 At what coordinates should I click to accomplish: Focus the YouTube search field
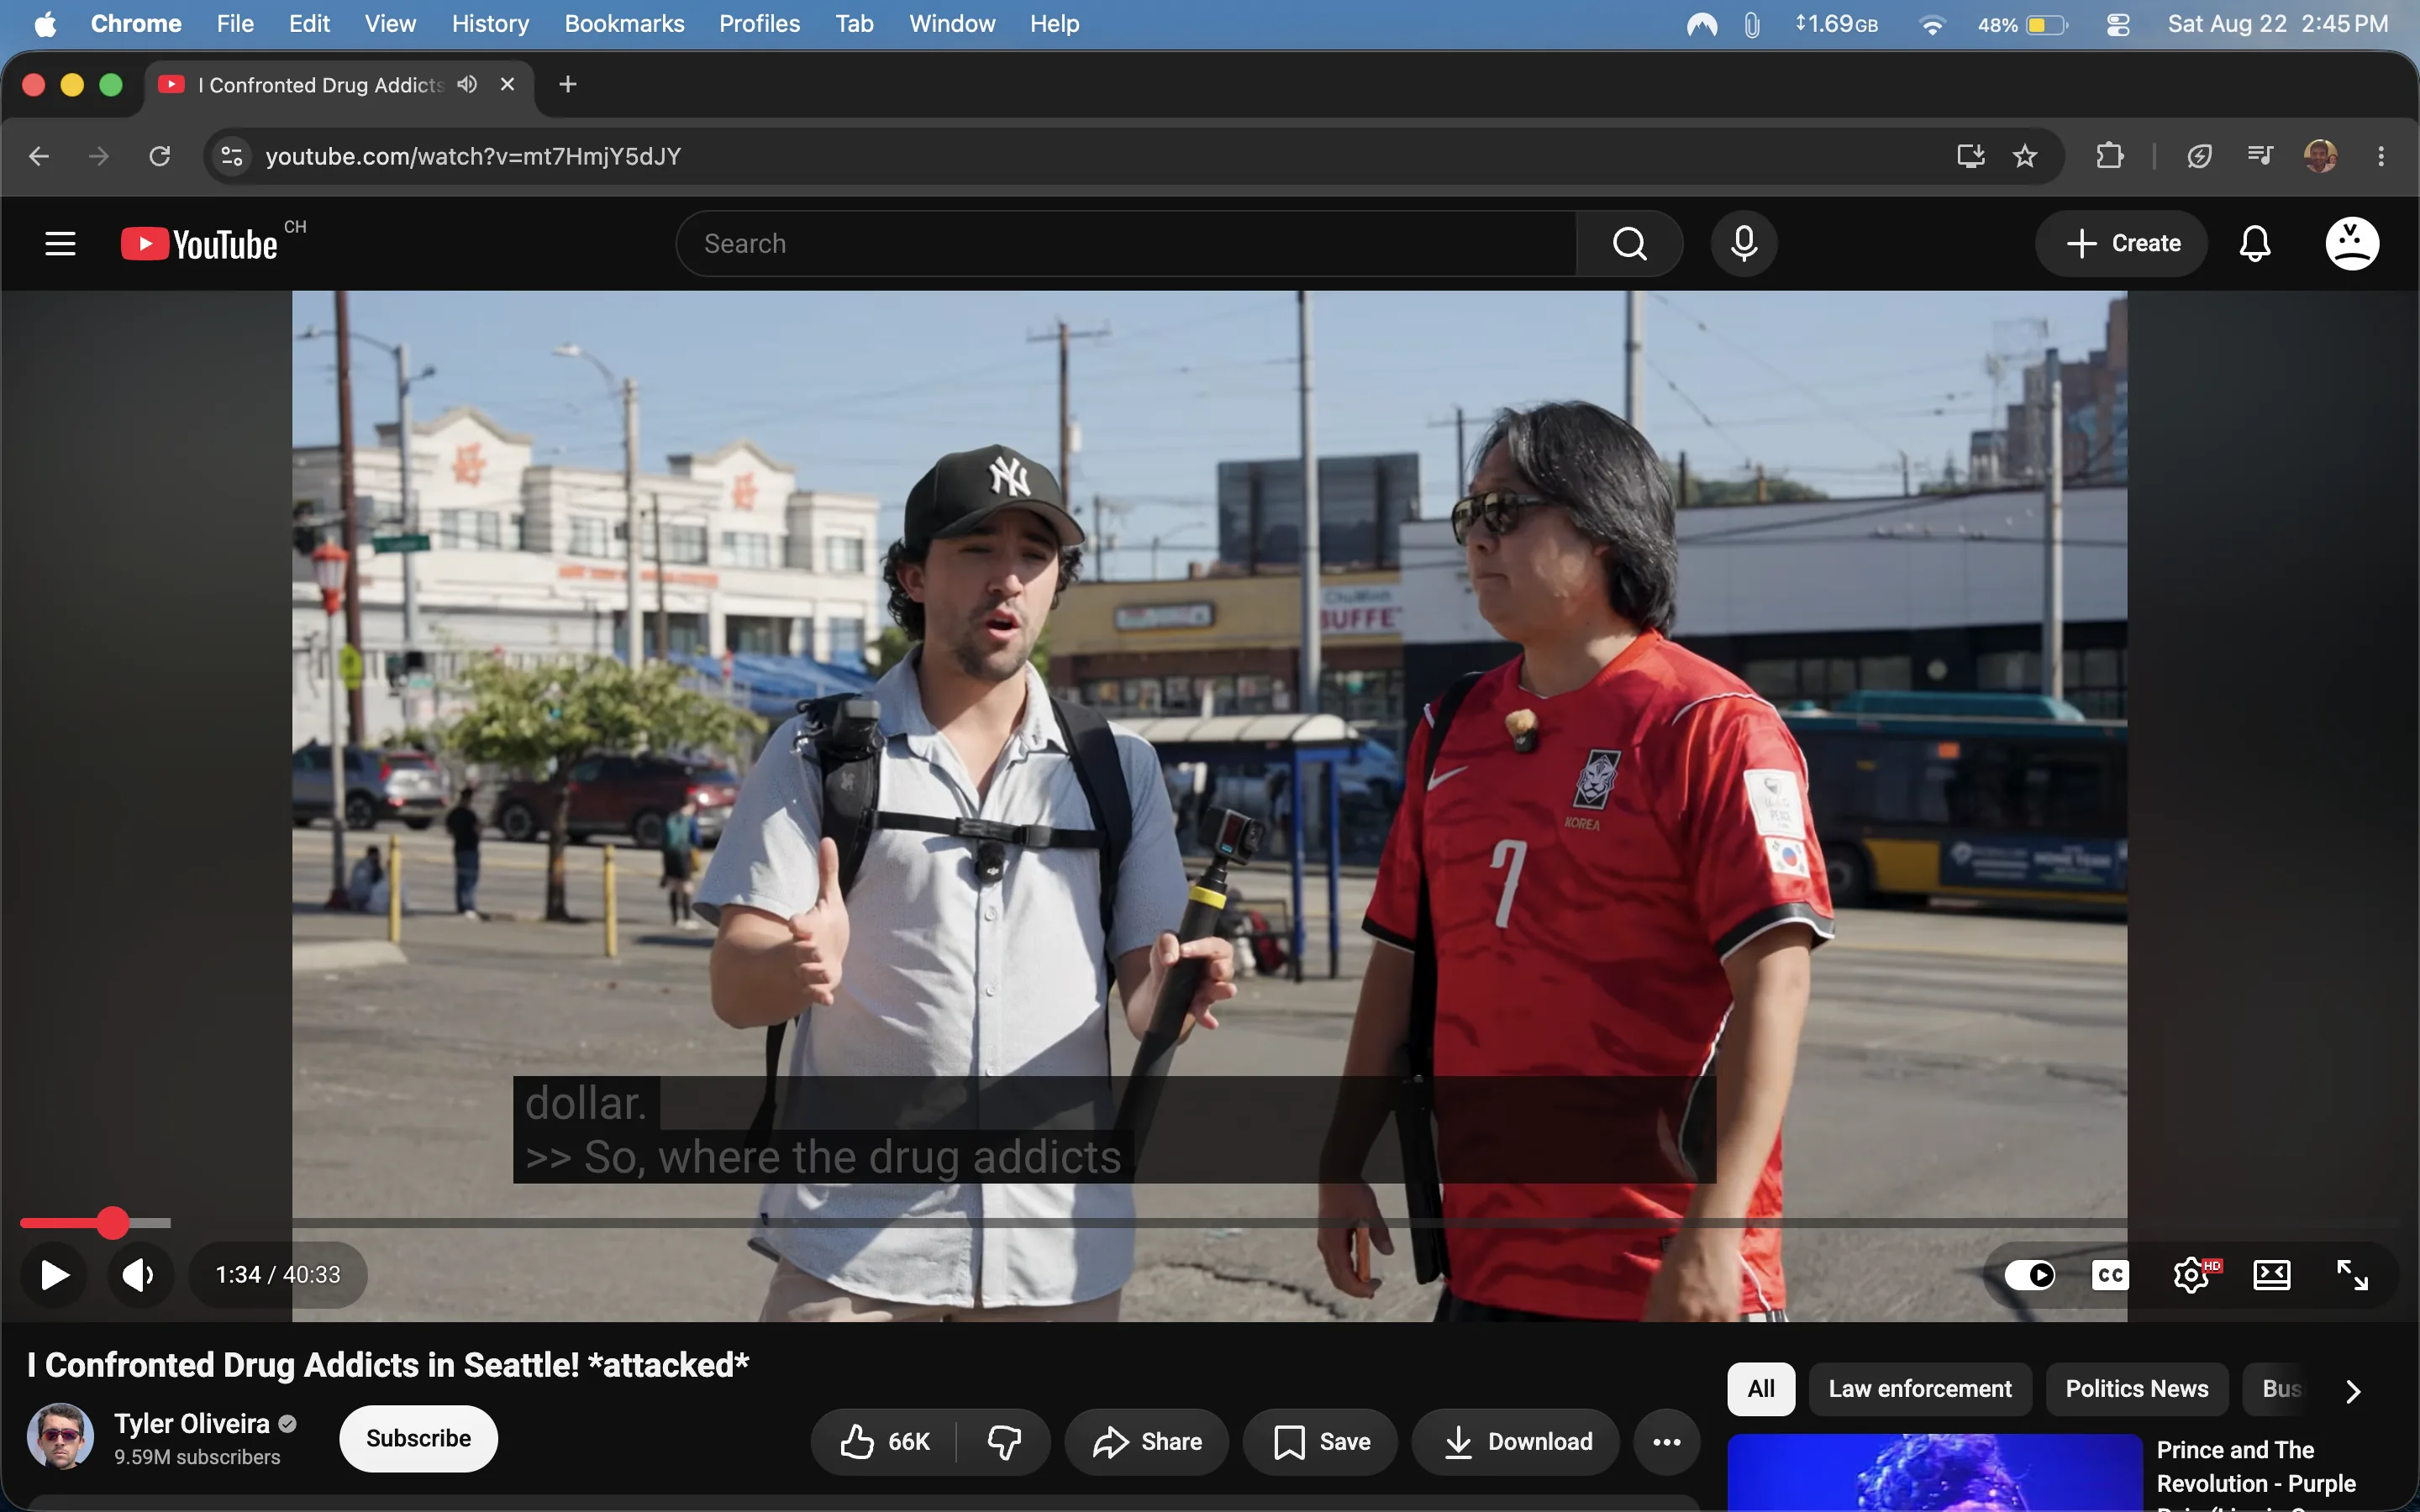point(1126,243)
